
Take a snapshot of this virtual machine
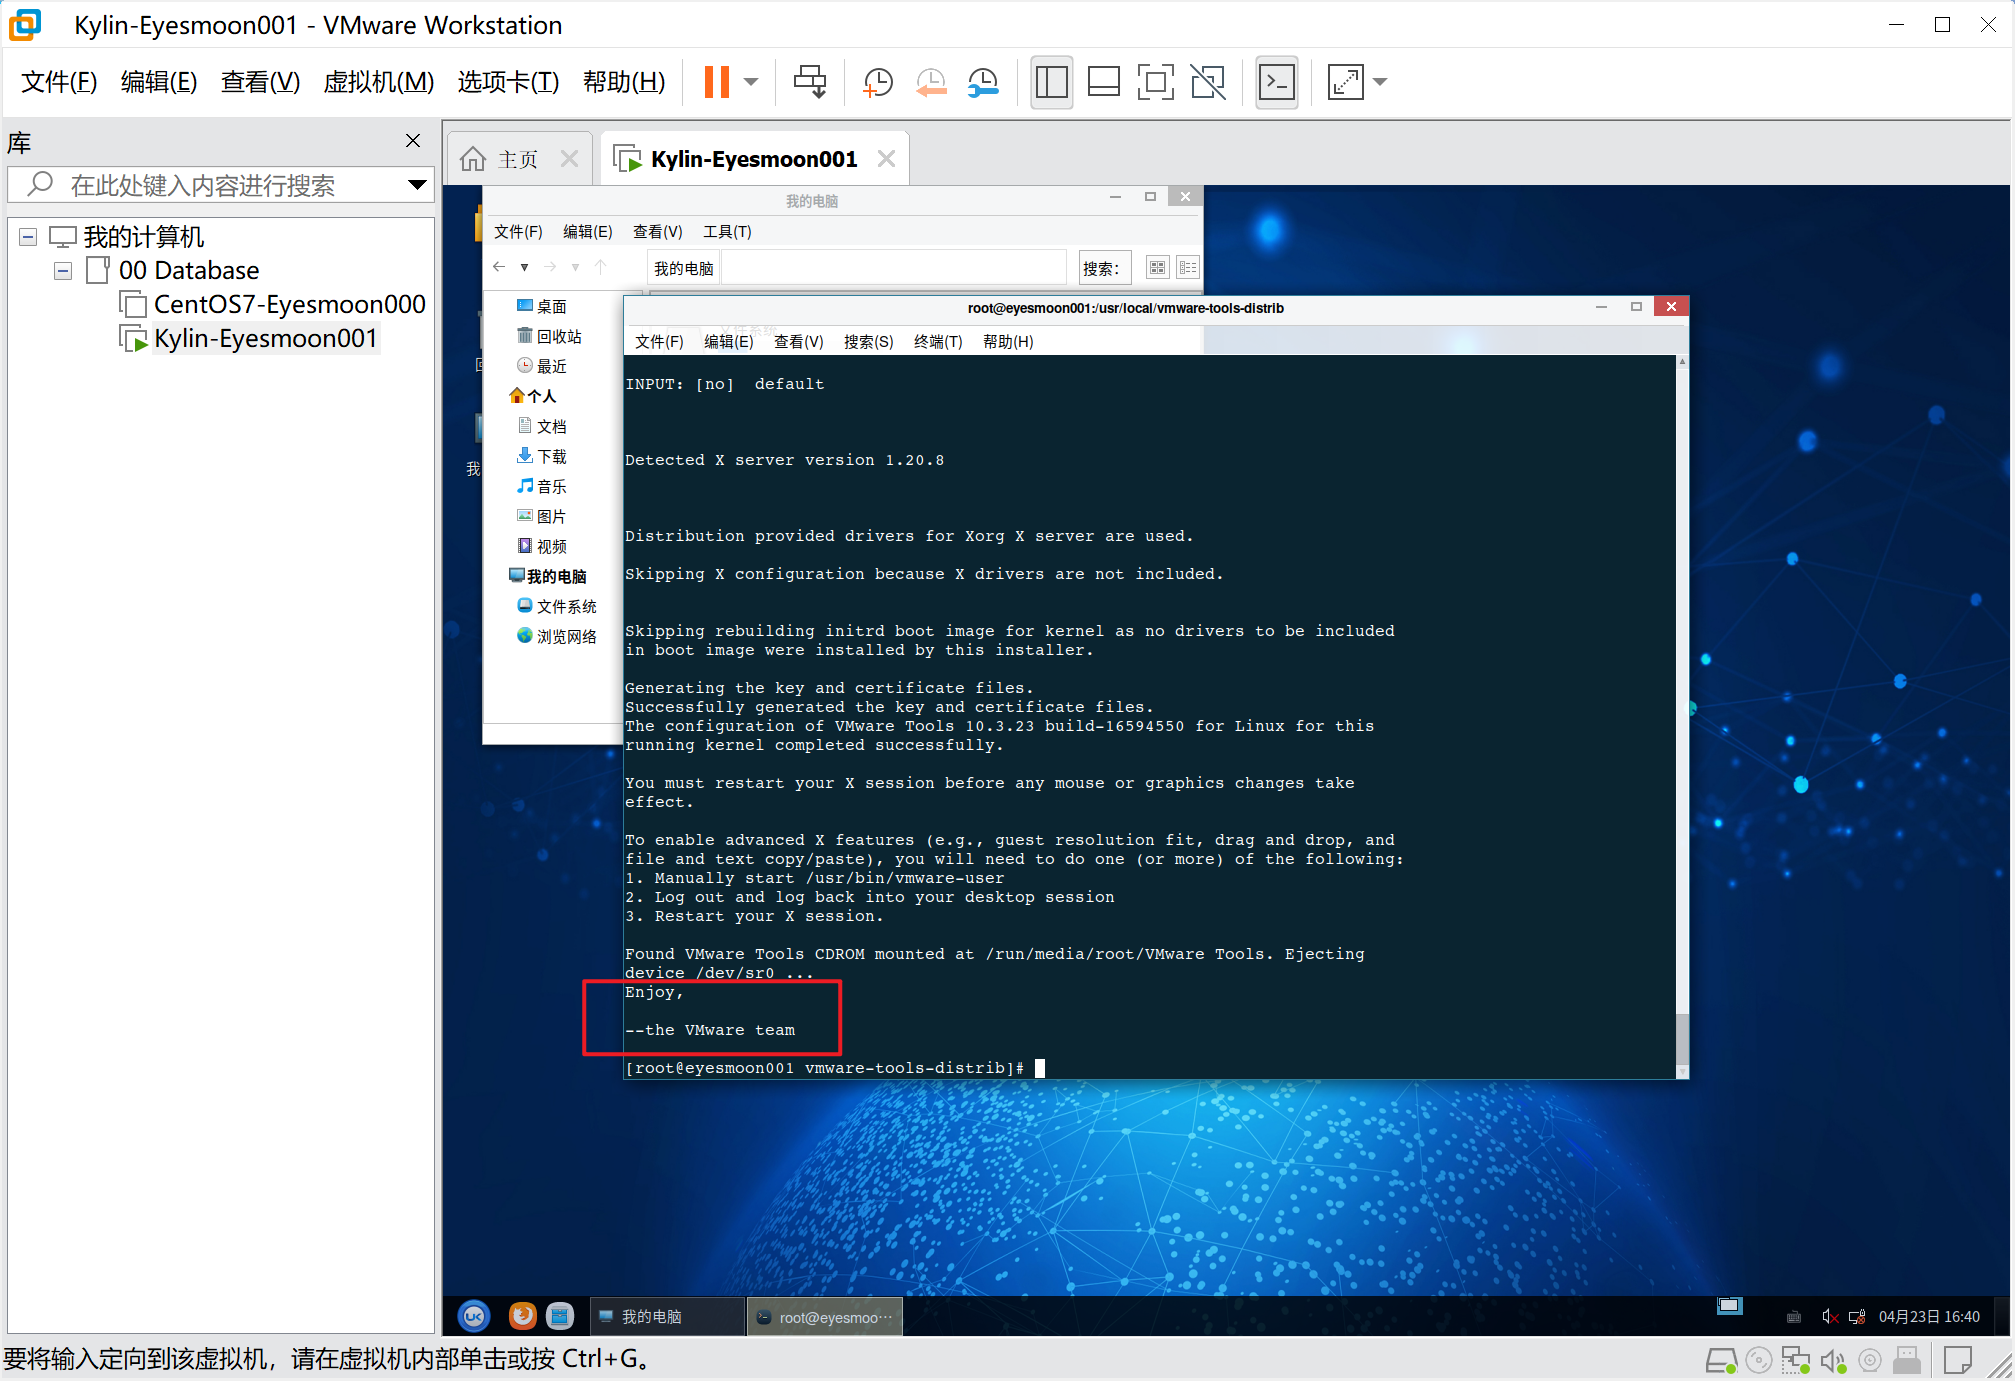click(878, 82)
